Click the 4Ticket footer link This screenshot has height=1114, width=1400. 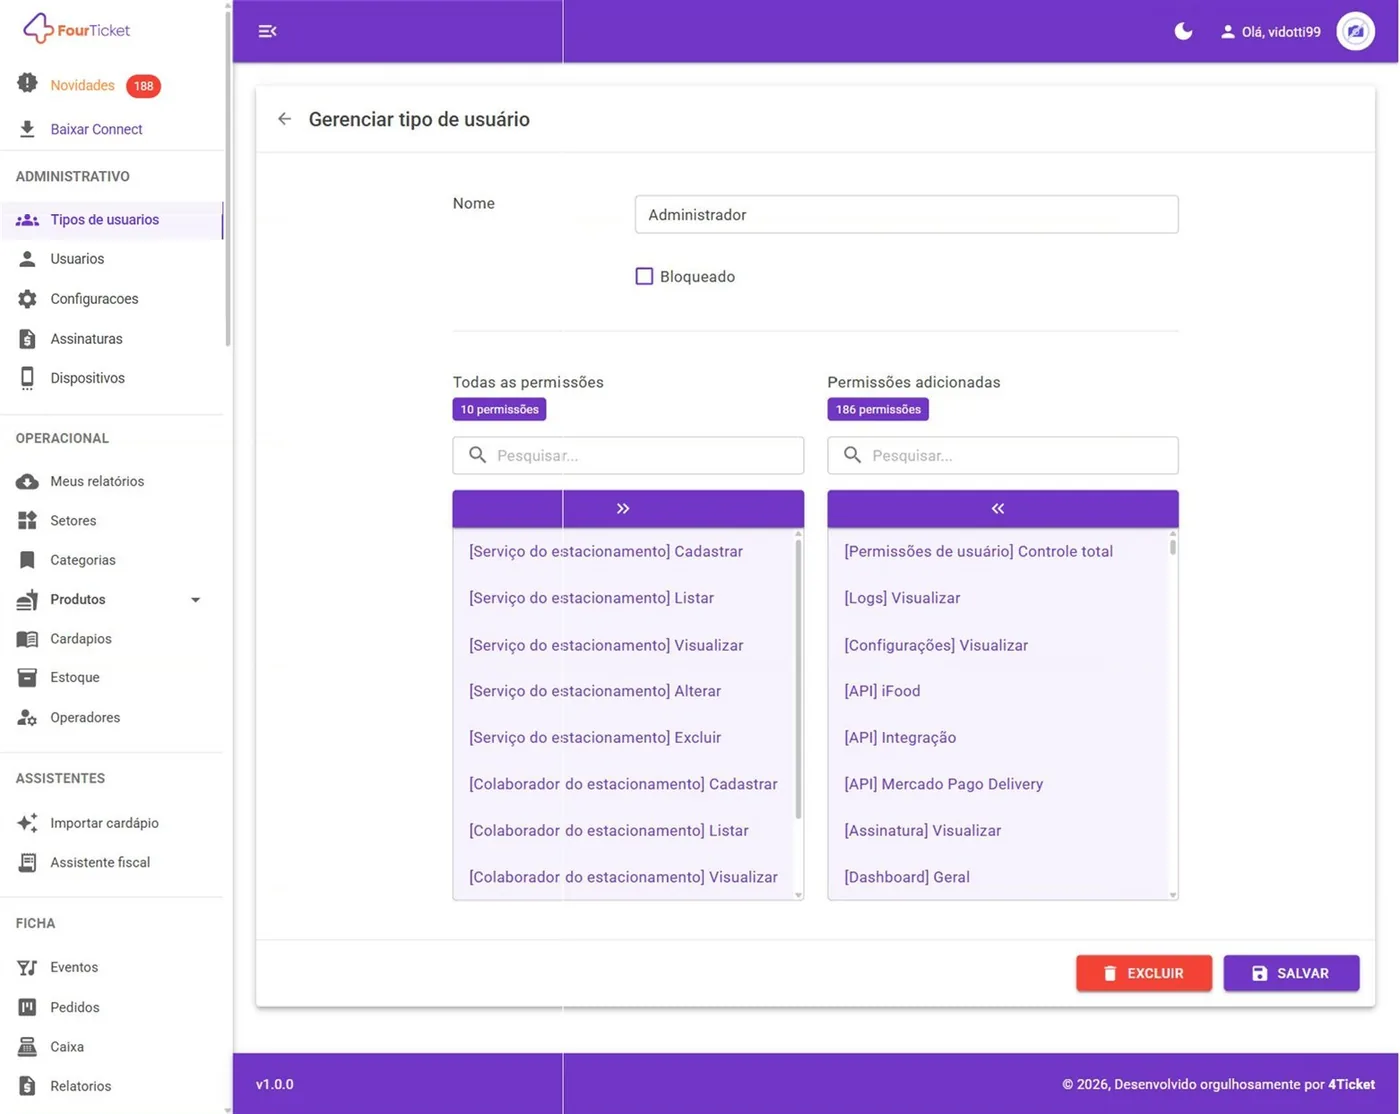[x=1351, y=1084]
